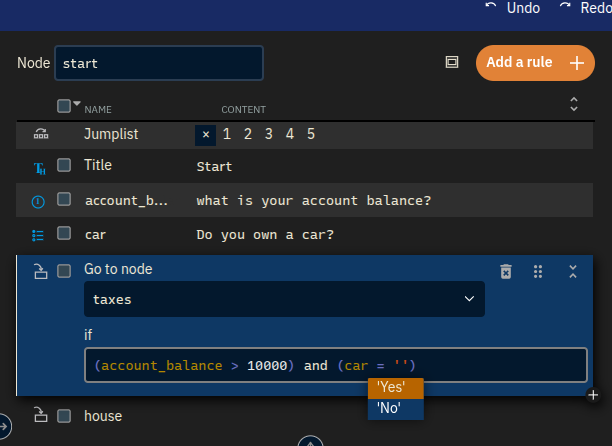Select the Title content 'Start'
Viewport: 612px width, 446px height.
tap(214, 167)
